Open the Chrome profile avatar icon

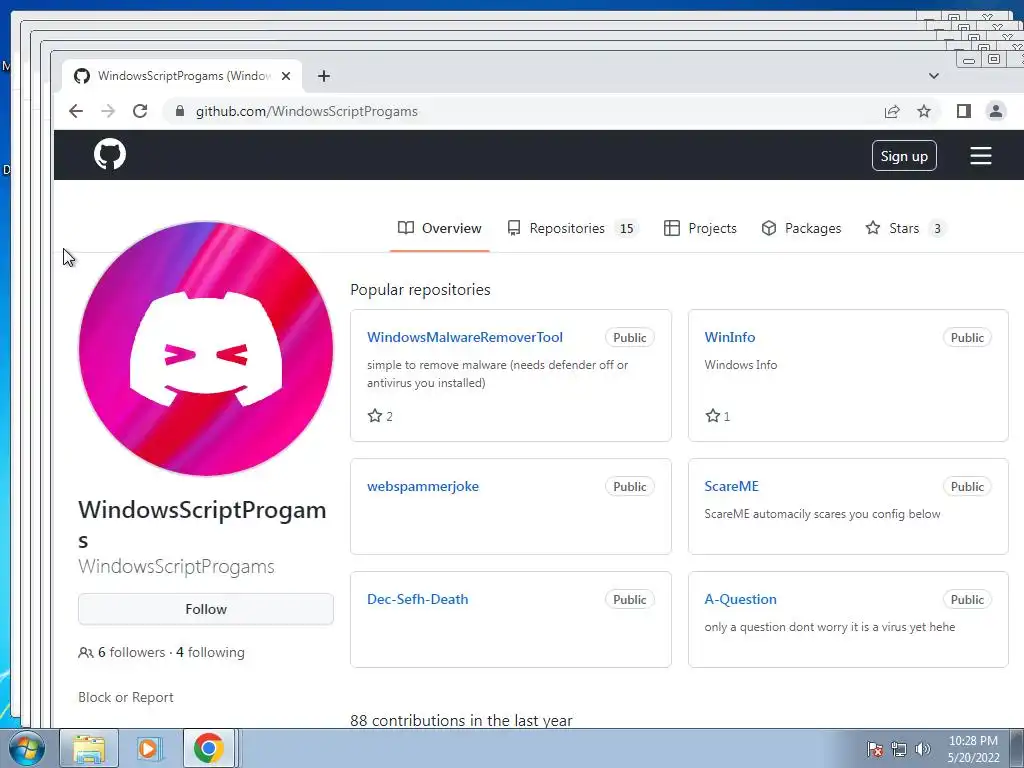pyautogui.click(x=995, y=111)
